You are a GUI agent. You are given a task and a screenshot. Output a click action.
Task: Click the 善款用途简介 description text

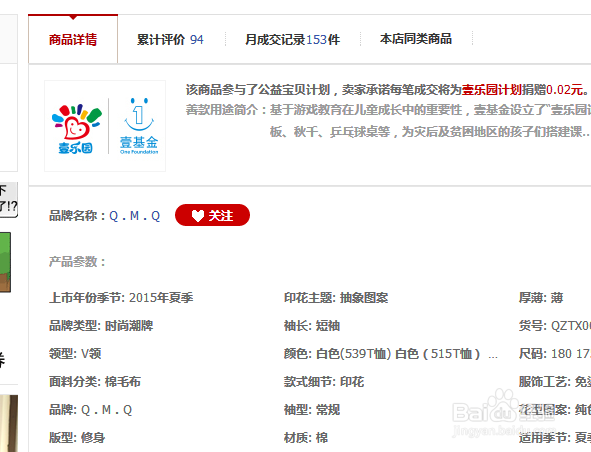coord(388,121)
